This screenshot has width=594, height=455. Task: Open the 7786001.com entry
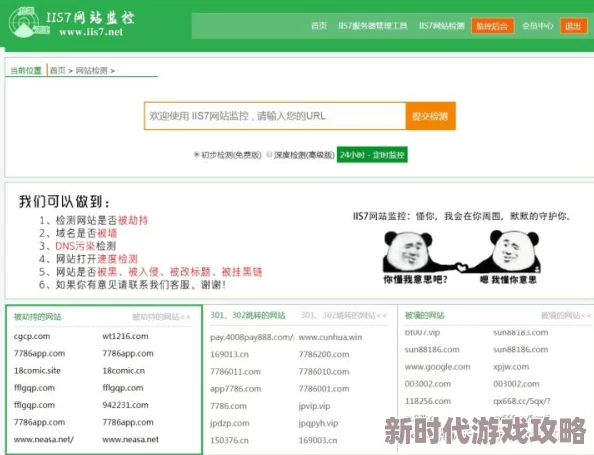[324, 389]
